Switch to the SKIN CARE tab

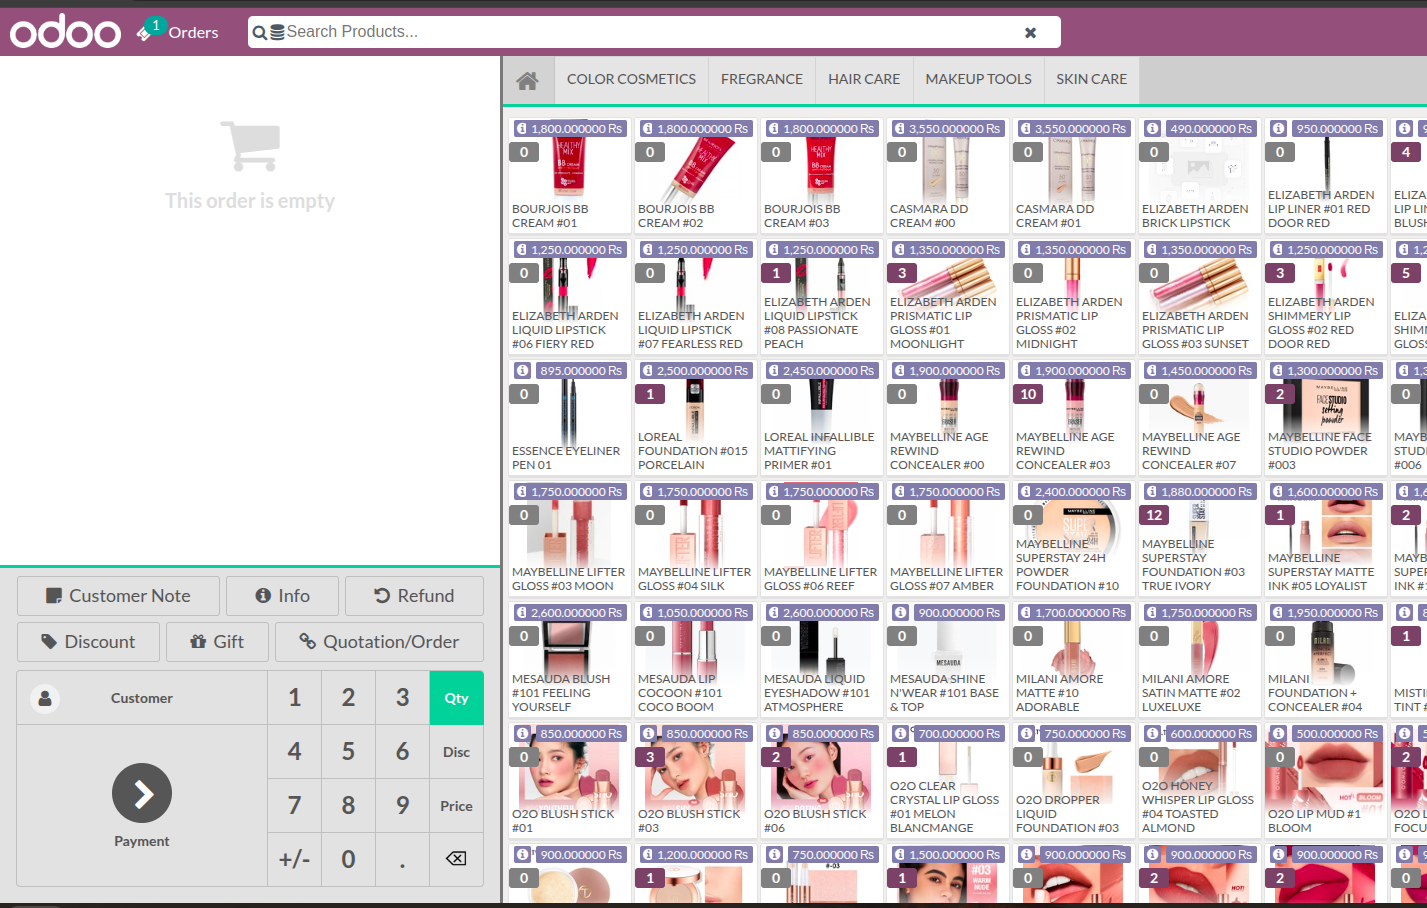[1092, 79]
